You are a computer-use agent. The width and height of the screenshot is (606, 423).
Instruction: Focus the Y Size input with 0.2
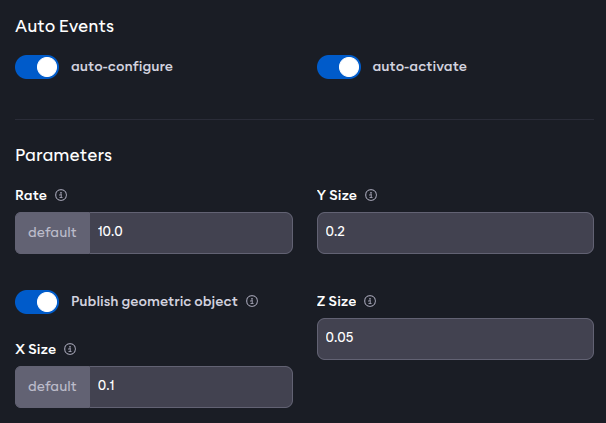coord(455,233)
